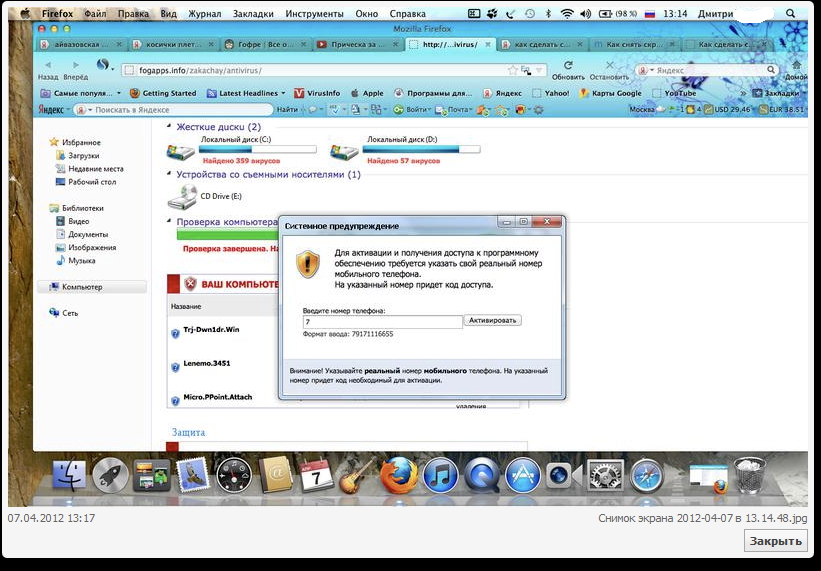Click the Wi-Fi status icon
This screenshot has width=821, height=571.
567,14
